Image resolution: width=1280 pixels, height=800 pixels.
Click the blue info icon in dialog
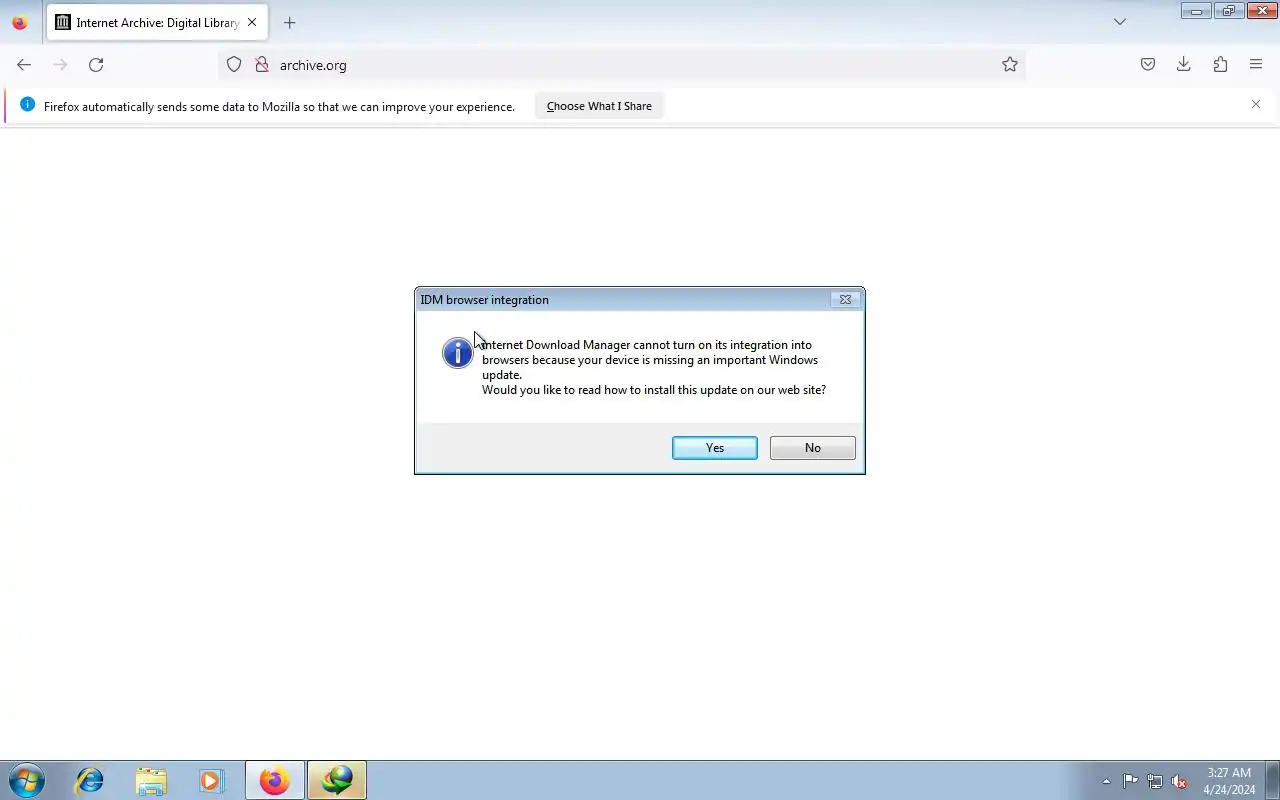coord(457,352)
